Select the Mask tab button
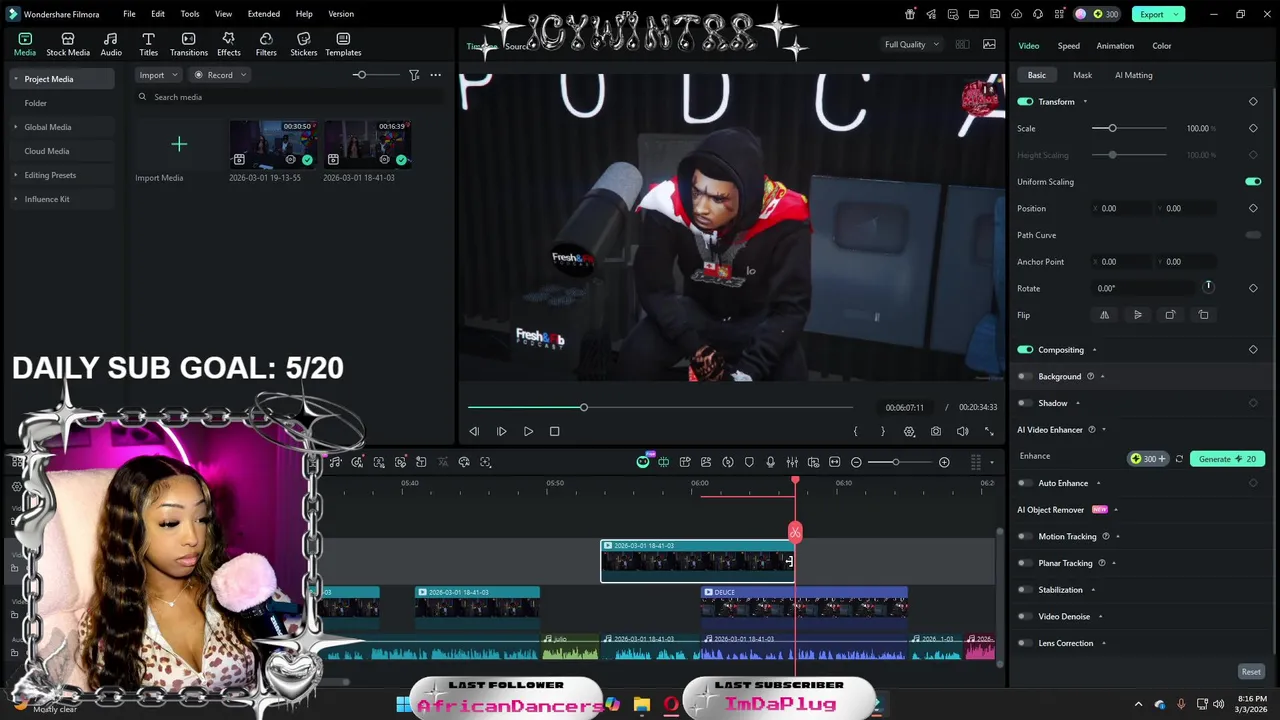The width and height of the screenshot is (1280, 720). (x=1082, y=75)
